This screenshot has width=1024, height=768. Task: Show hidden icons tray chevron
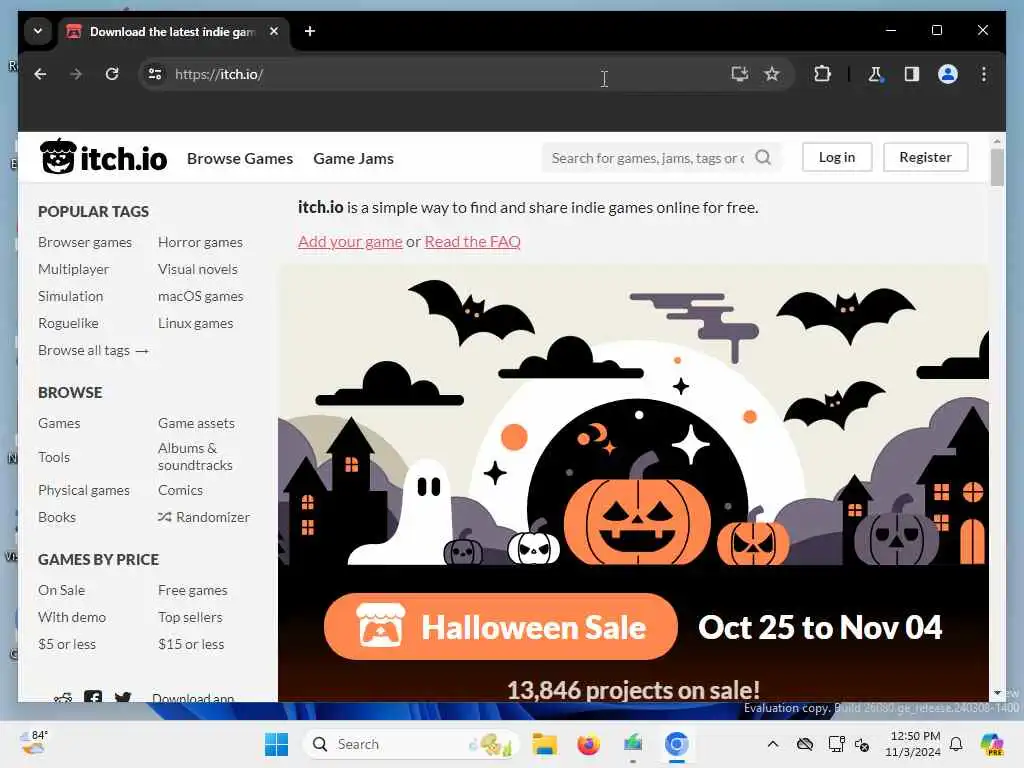(x=773, y=744)
